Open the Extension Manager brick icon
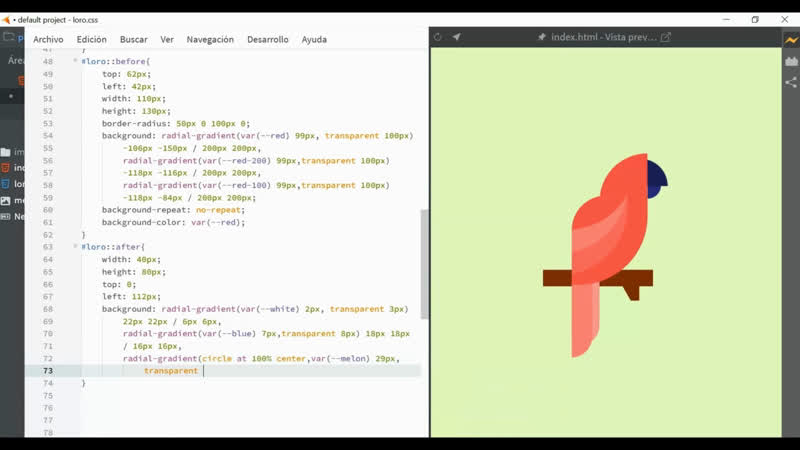 [x=791, y=60]
